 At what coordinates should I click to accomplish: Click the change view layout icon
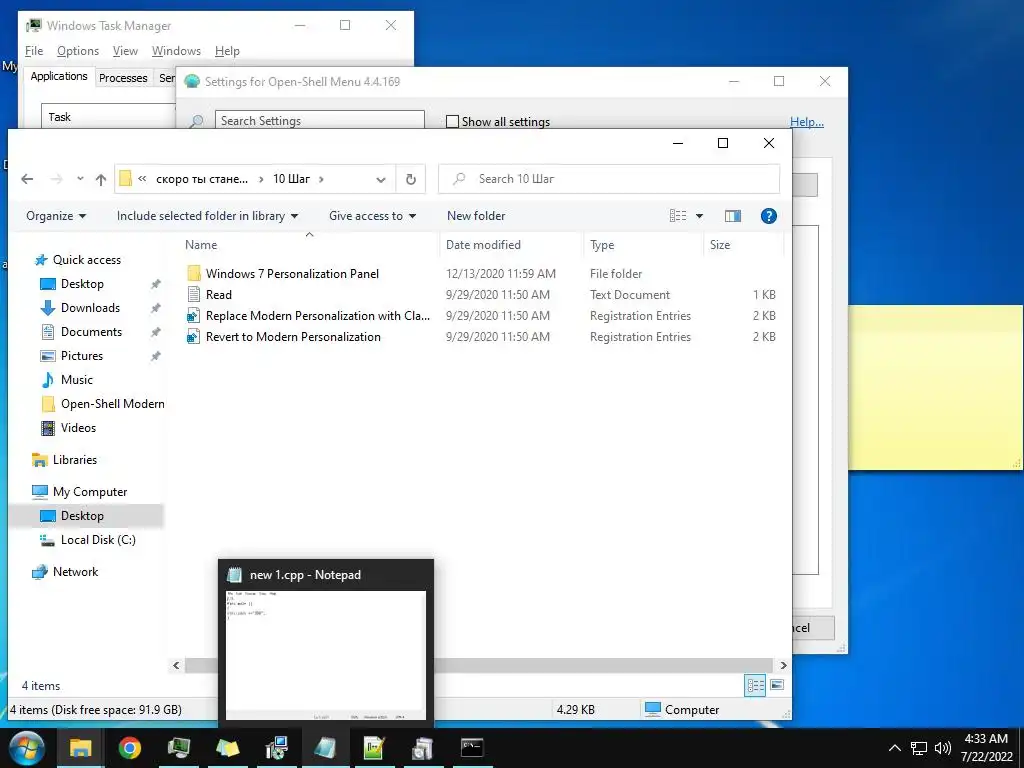(678, 216)
